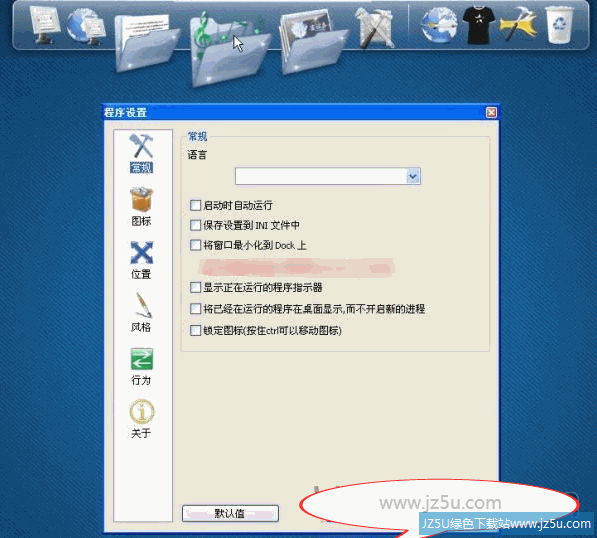Open the computer monitor dock icon
This screenshot has width=597, height=538.
pyautogui.click(x=45, y=25)
